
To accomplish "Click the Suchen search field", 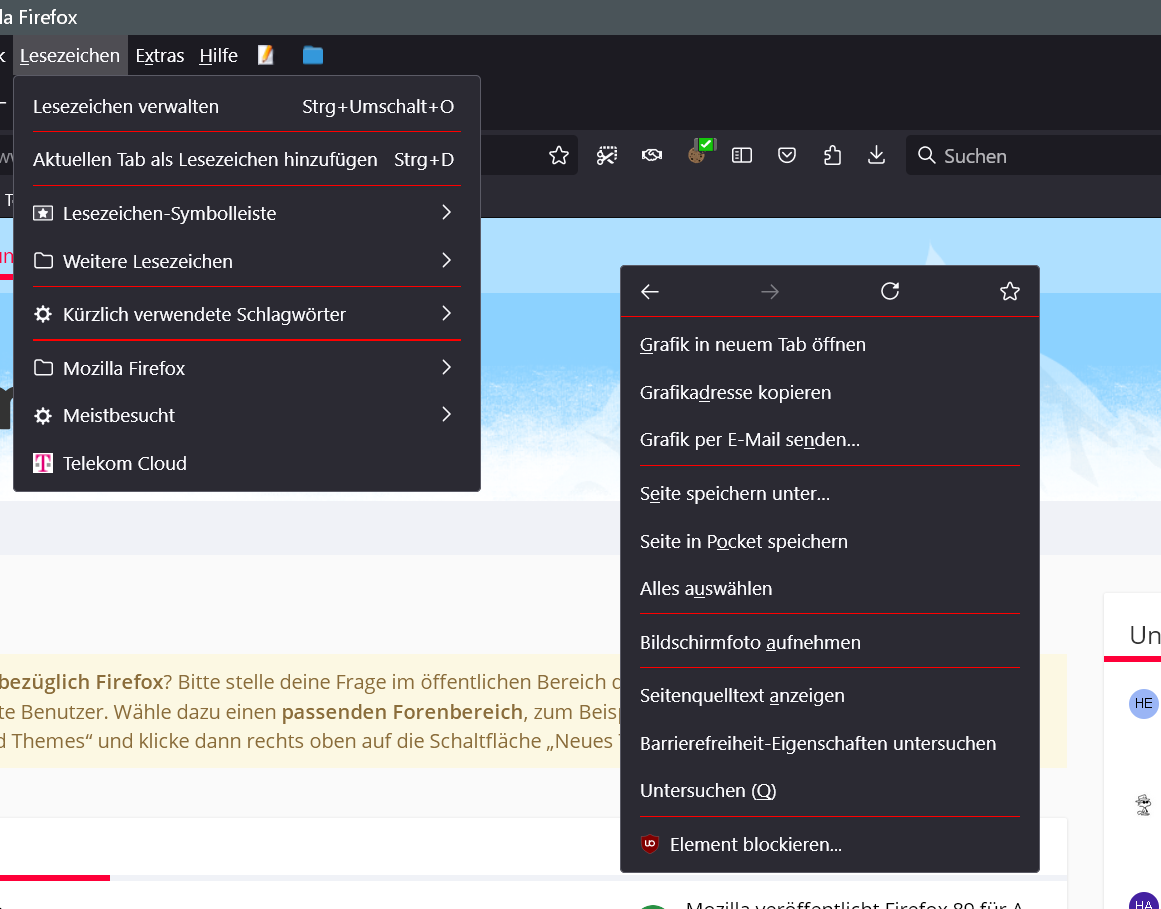I will coord(1040,155).
